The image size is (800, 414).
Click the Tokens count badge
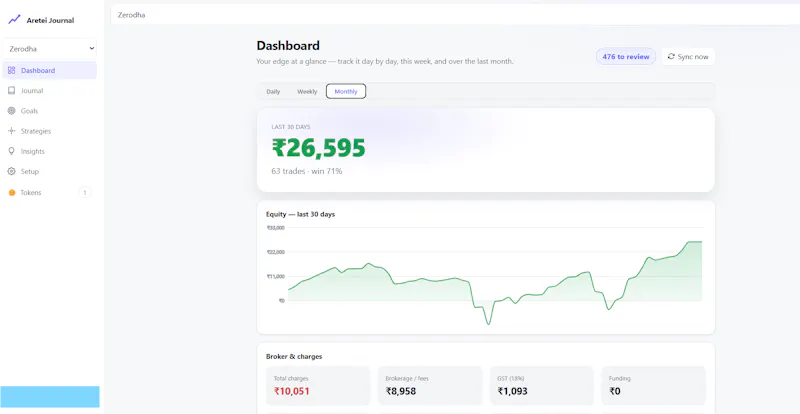pyautogui.click(x=85, y=192)
